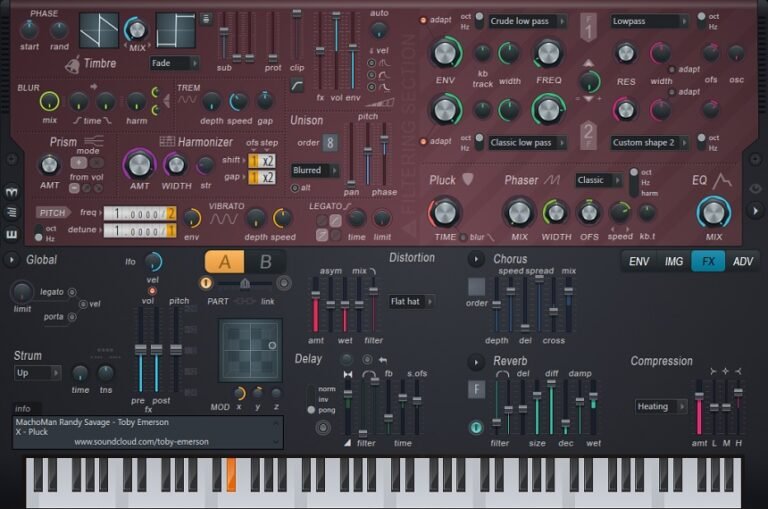Expand the Global section arrow
Viewport: 768px width, 509px height.
tap(11, 260)
